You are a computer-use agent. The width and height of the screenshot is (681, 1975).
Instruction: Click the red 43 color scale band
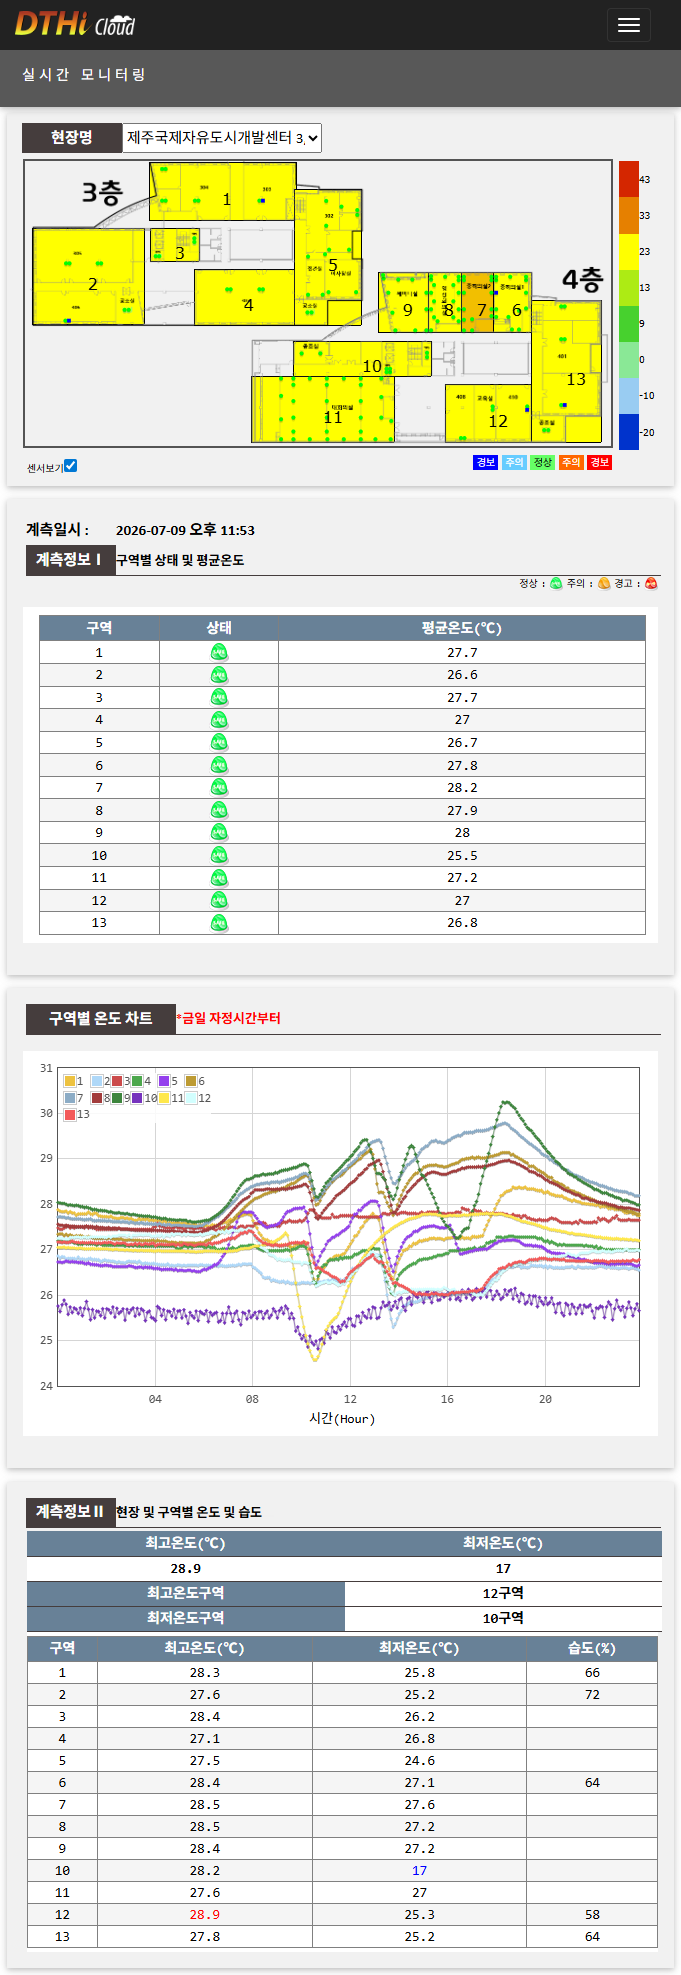(628, 179)
